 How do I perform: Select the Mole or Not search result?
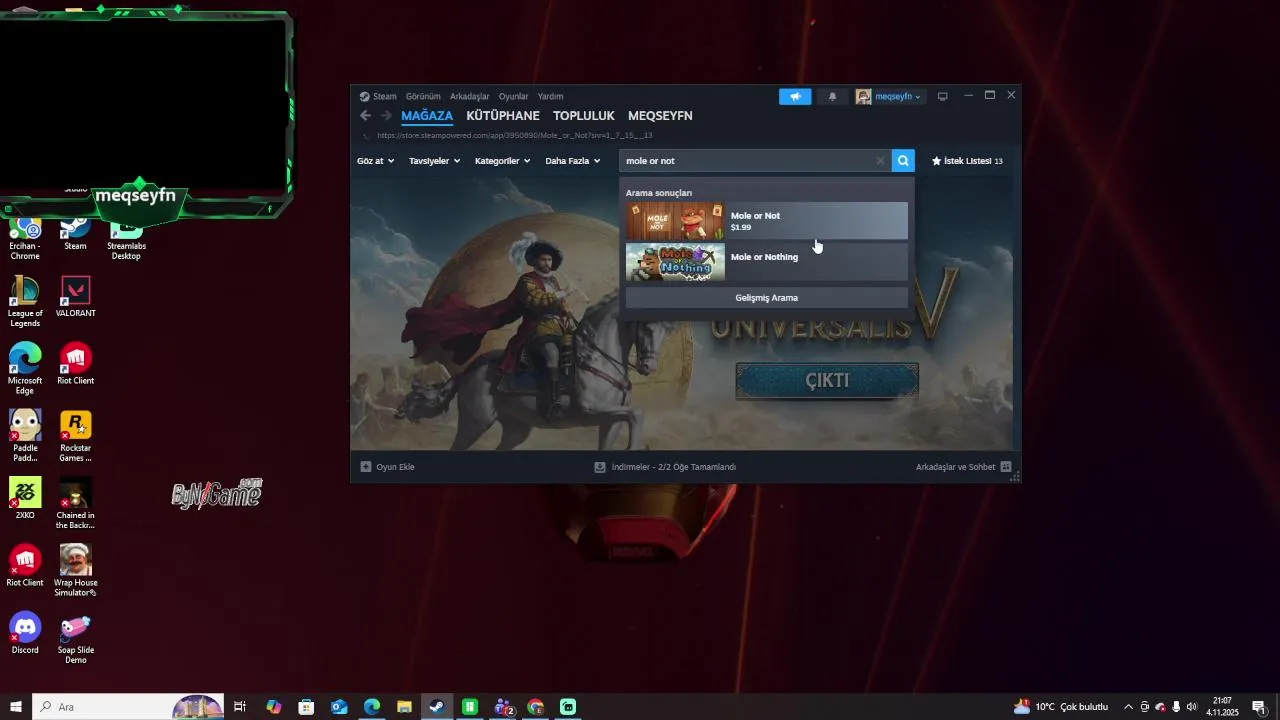pos(767,221)
